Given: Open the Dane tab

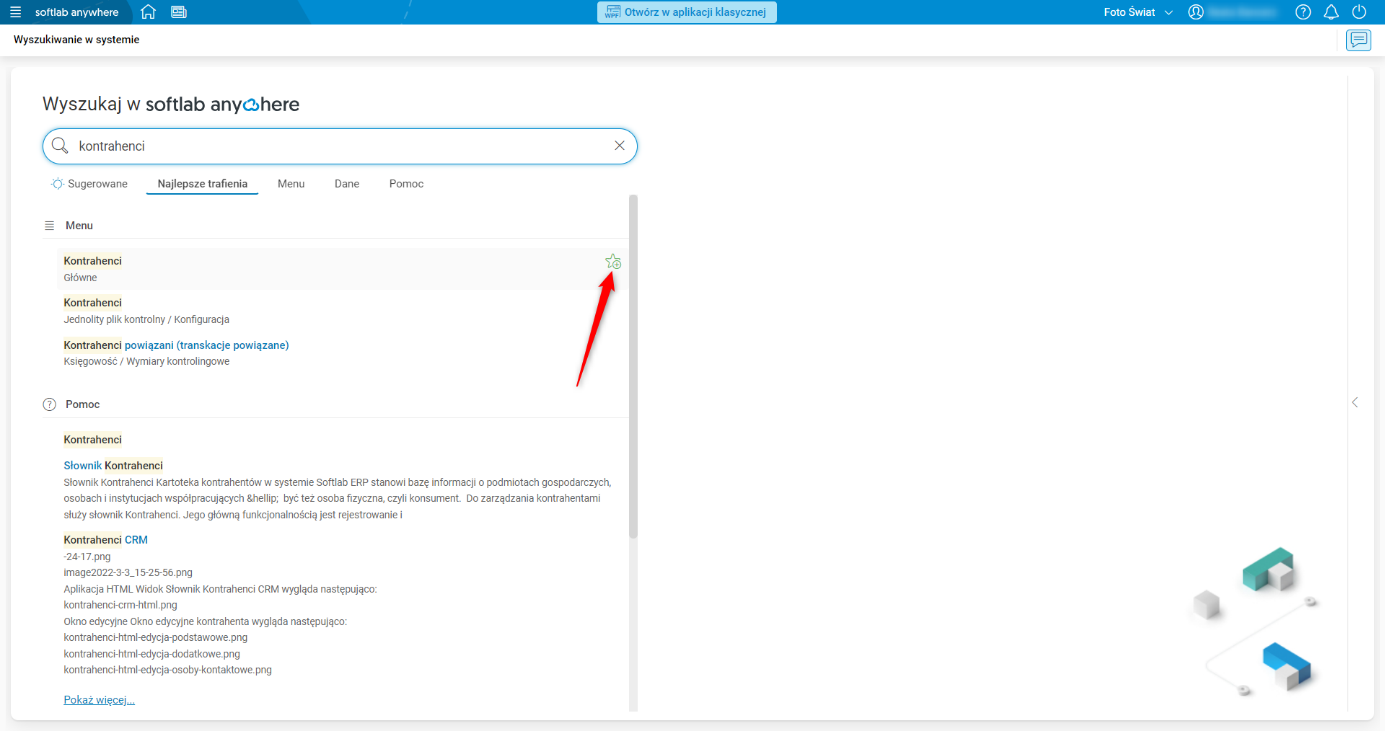Looking at the screenshot, I should [x=347, y=184].
